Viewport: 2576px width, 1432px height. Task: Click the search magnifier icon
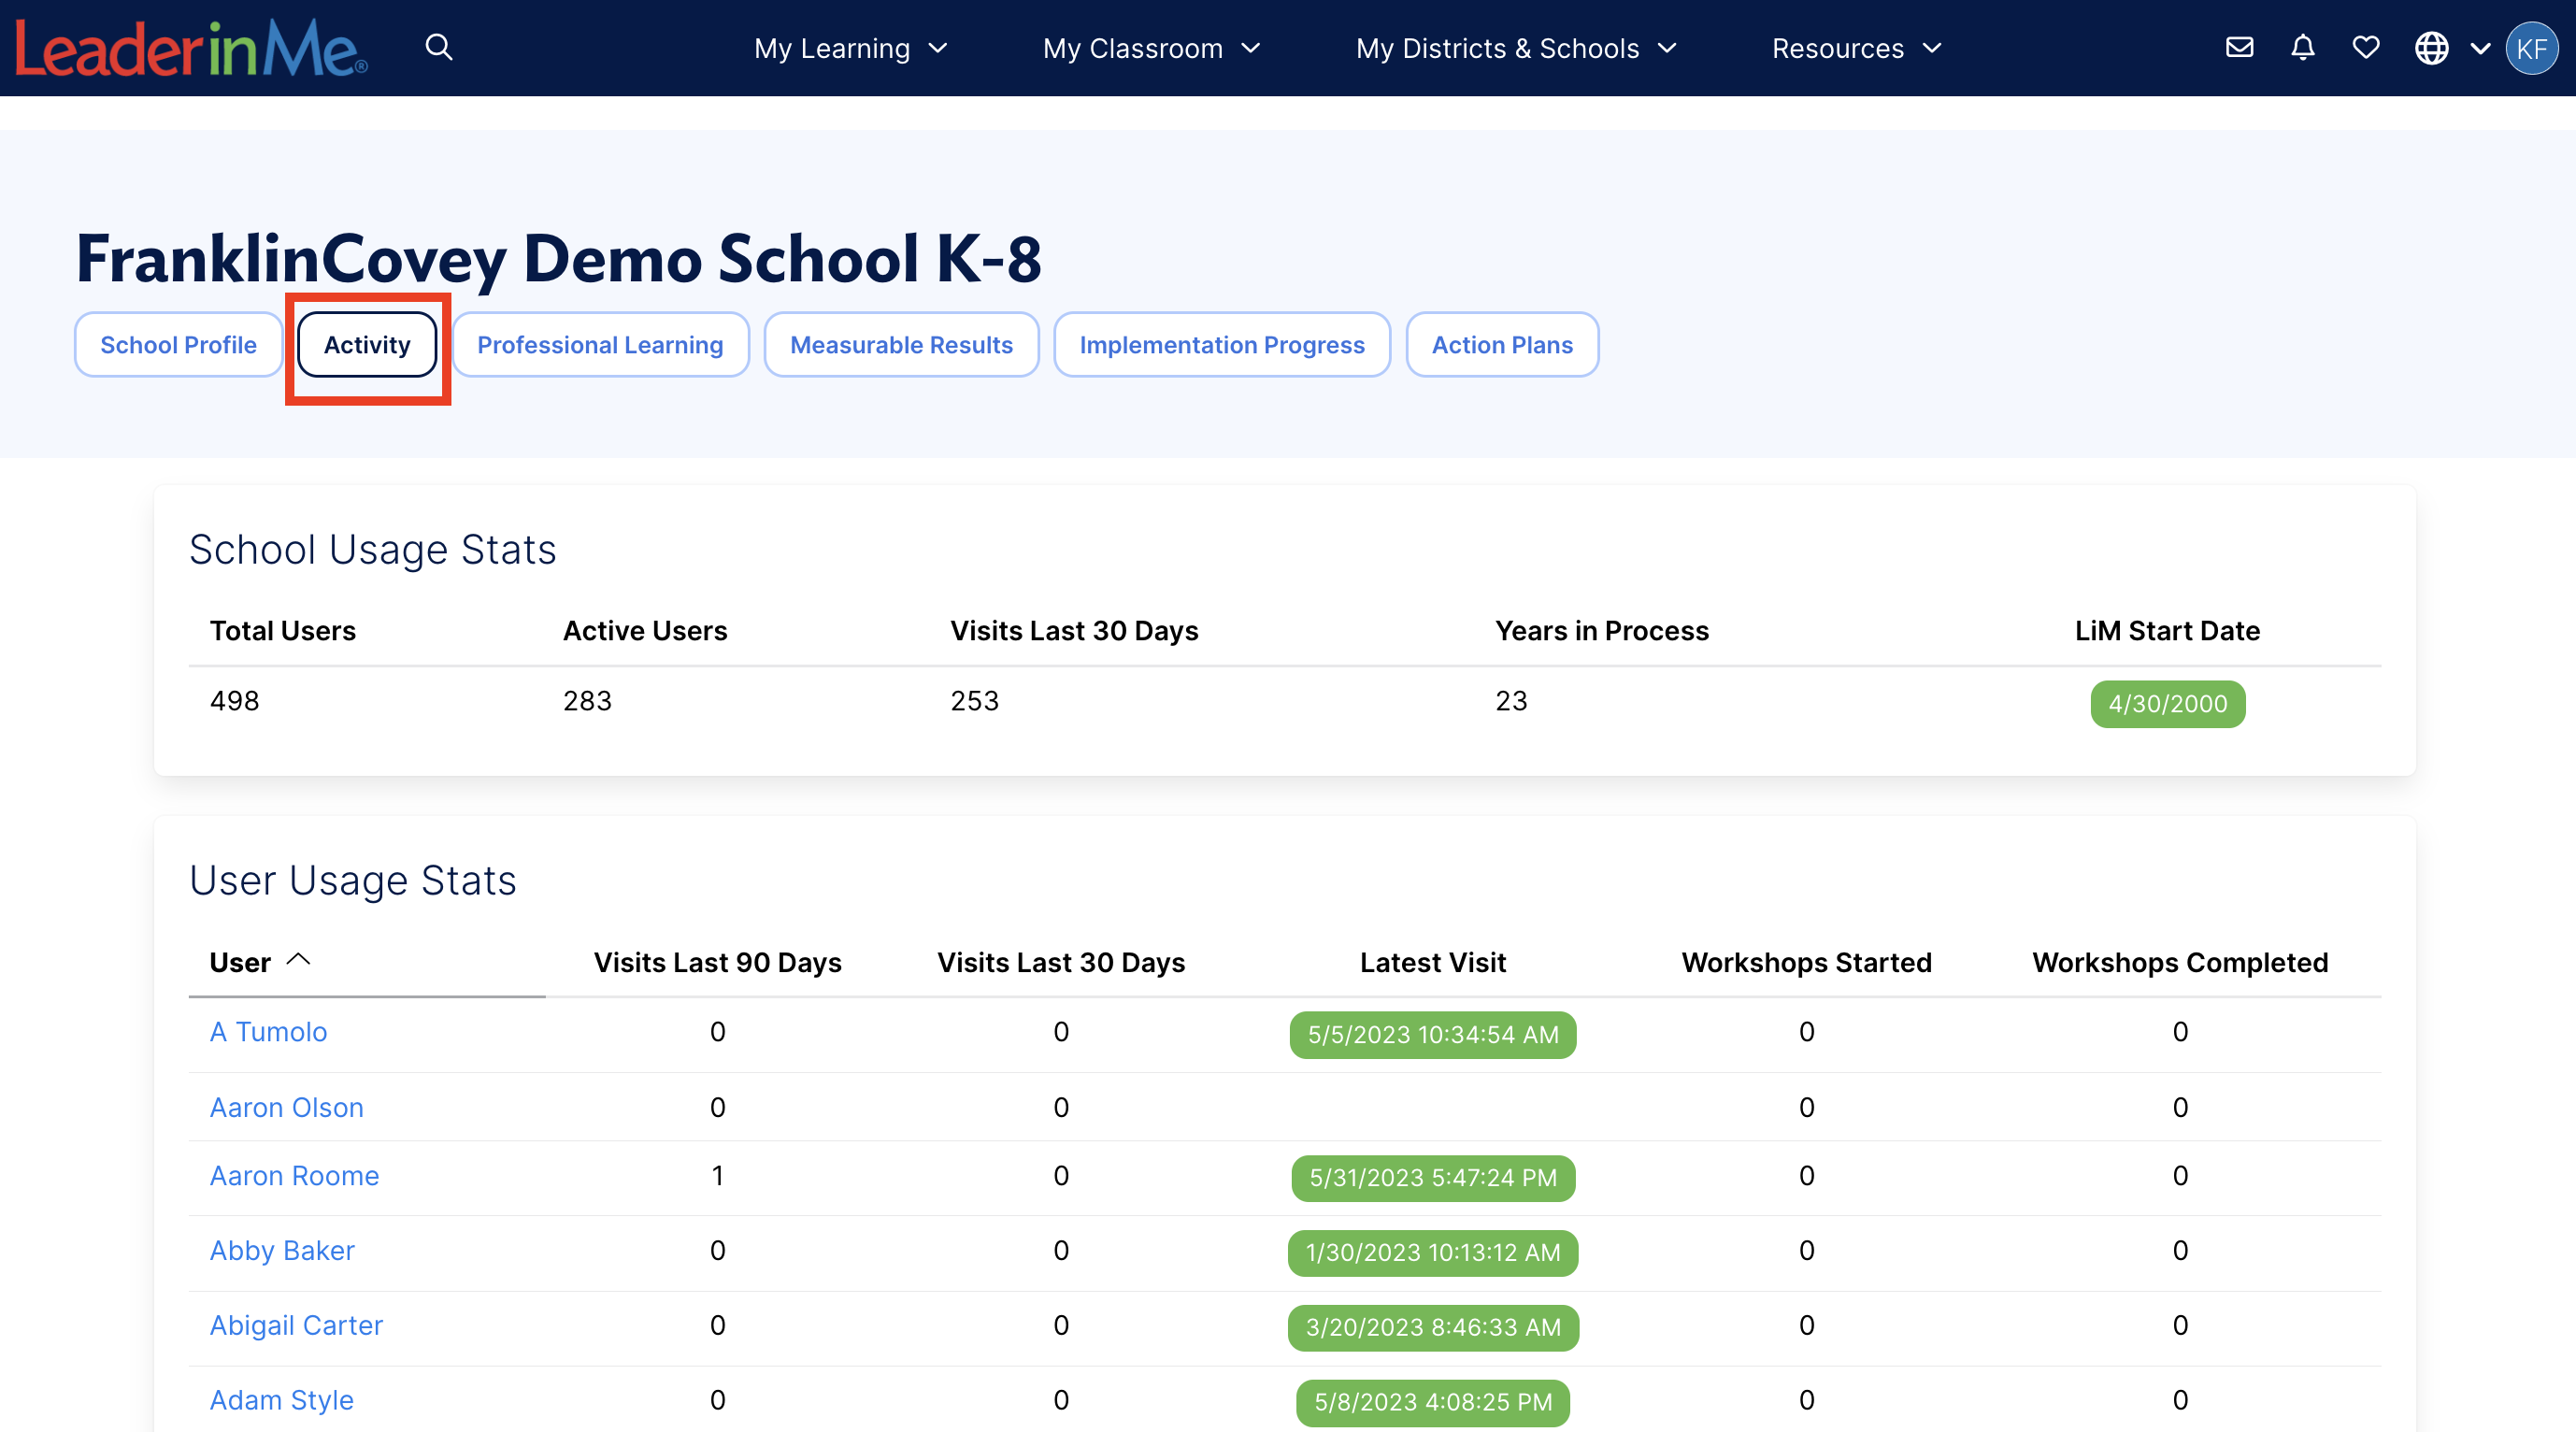click(439, 47)
